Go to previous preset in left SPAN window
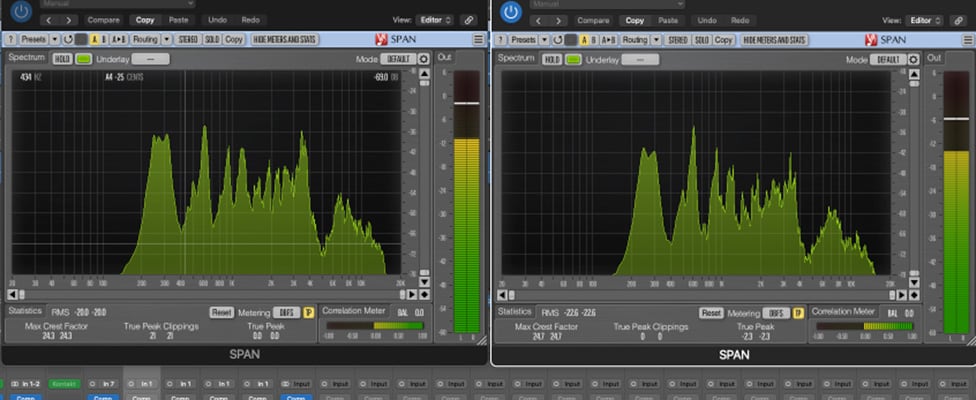Screen dimensions: 976x400 pos(51,20)
